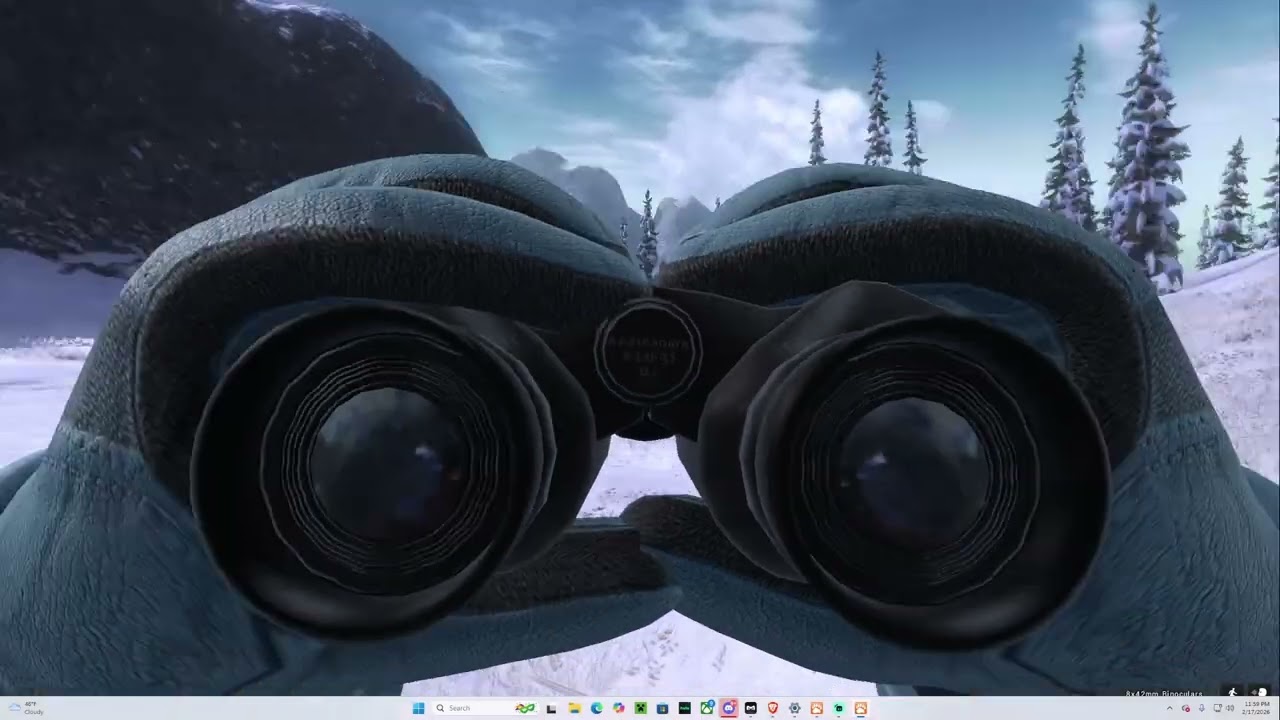Open the black app icon beside Microsoft Store
1280x720 pixels.
click(x=685, y=708)
